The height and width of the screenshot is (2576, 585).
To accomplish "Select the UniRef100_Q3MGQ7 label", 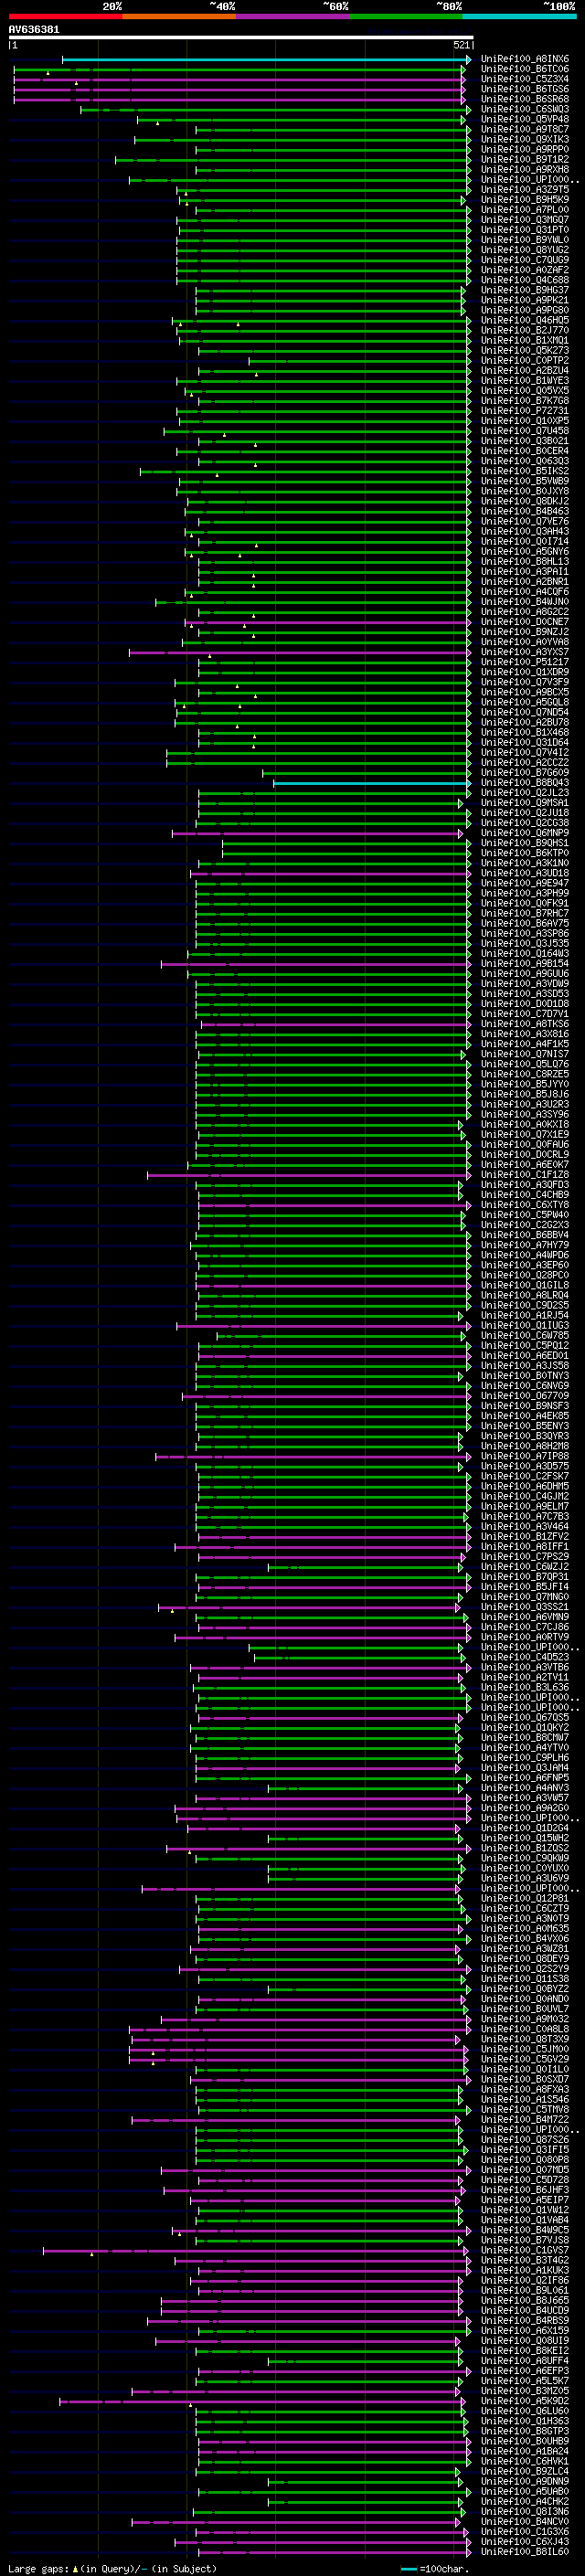I will click(x=524, y=221).
